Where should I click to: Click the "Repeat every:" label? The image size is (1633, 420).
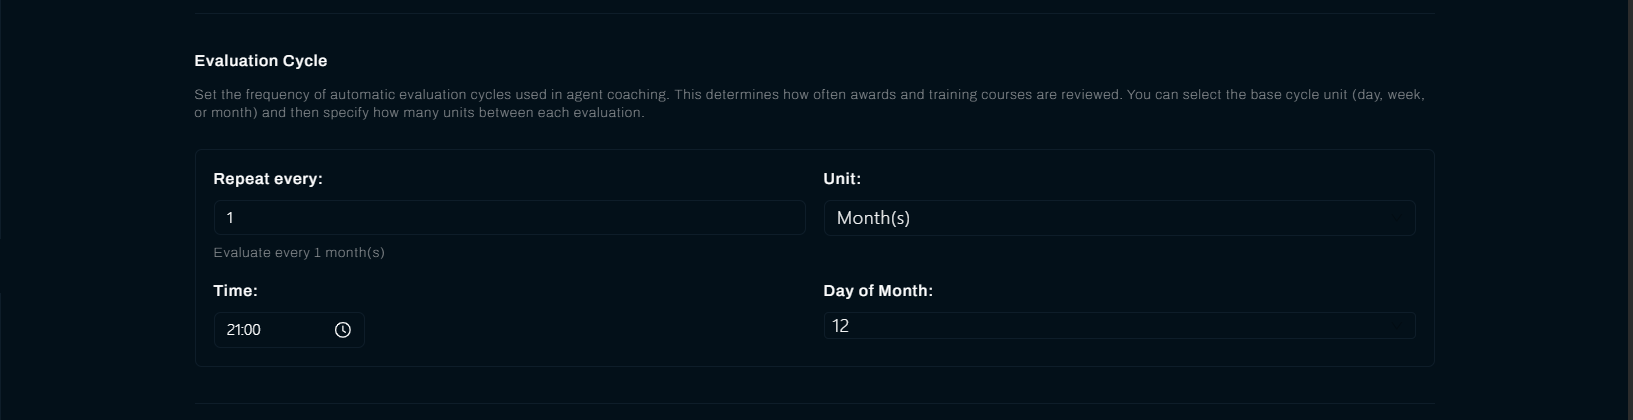pos(268,179)
